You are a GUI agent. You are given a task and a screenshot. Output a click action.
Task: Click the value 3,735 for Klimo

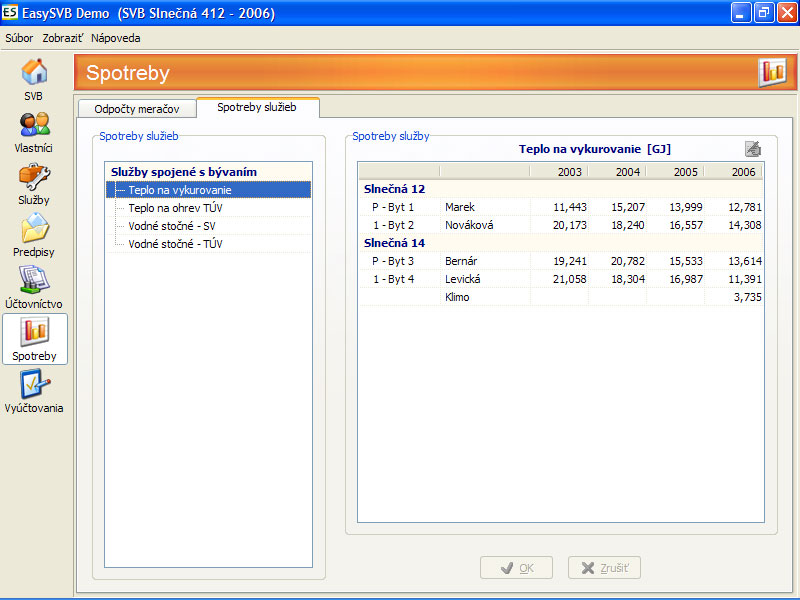[x=747, y=297]
